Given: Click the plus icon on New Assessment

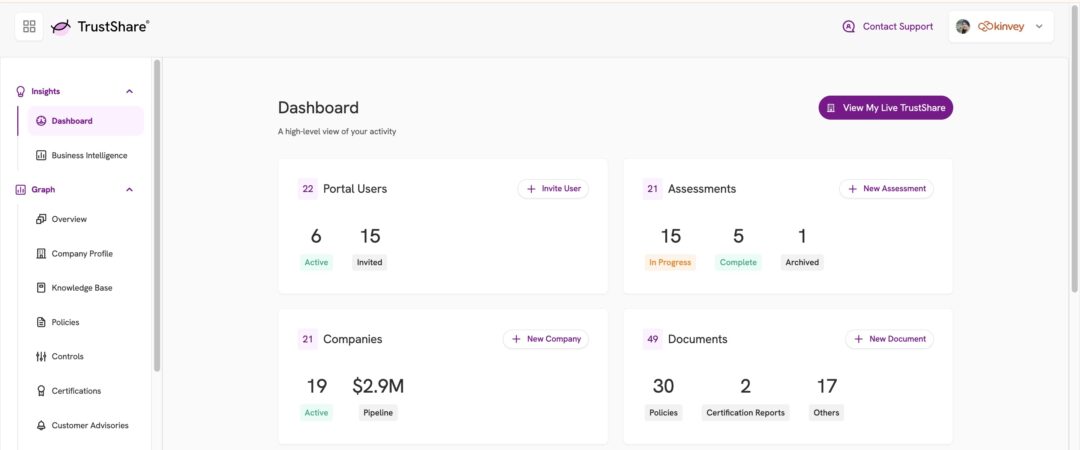Looking at the screenshot, I should click(852, 189).
